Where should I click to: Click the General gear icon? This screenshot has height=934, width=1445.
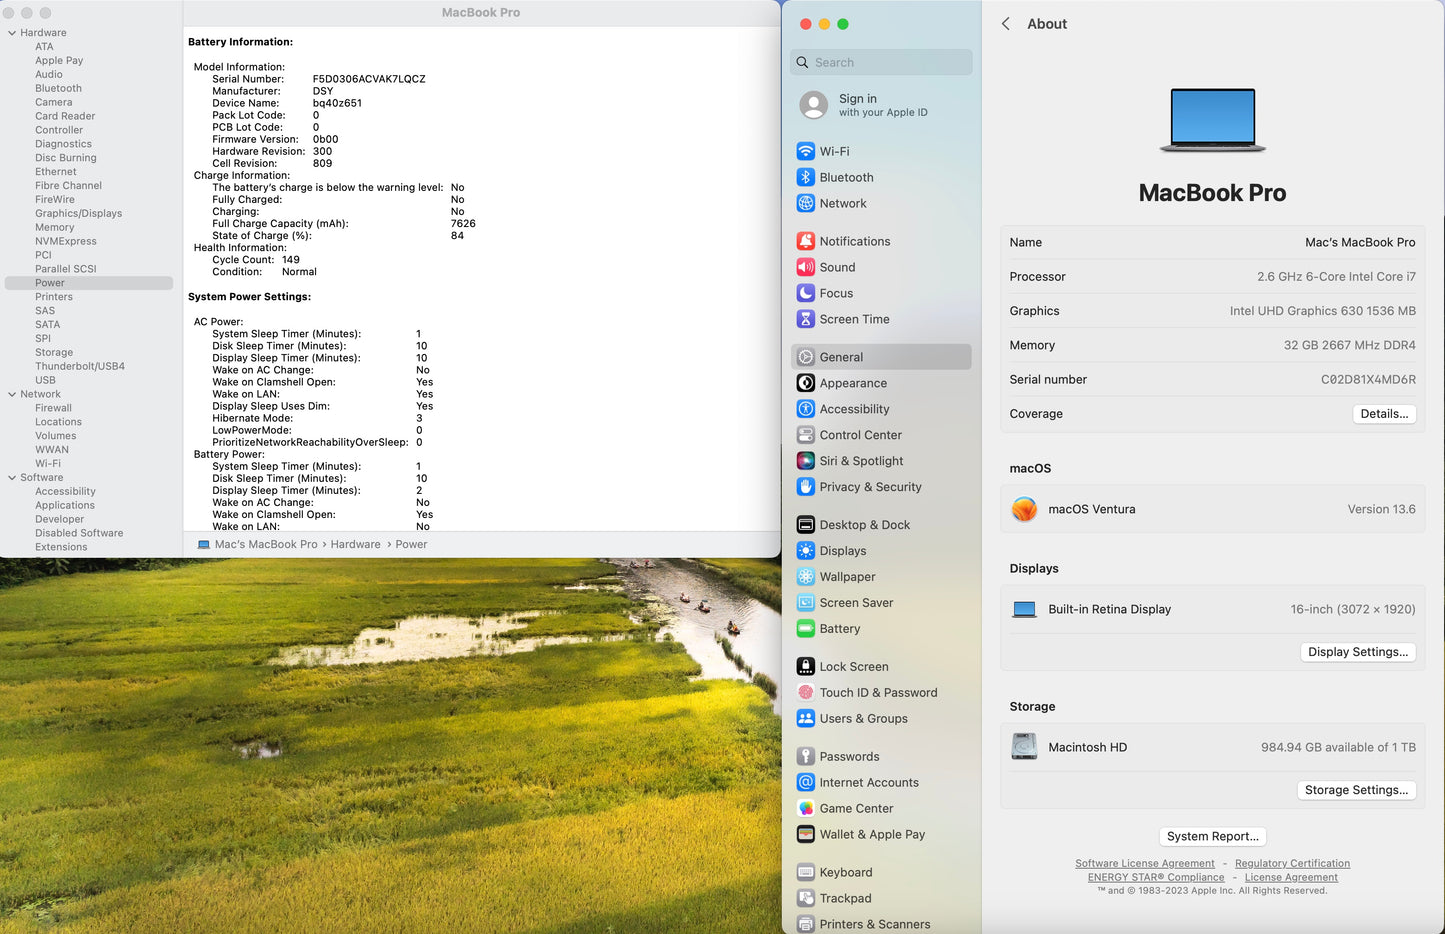806,357
